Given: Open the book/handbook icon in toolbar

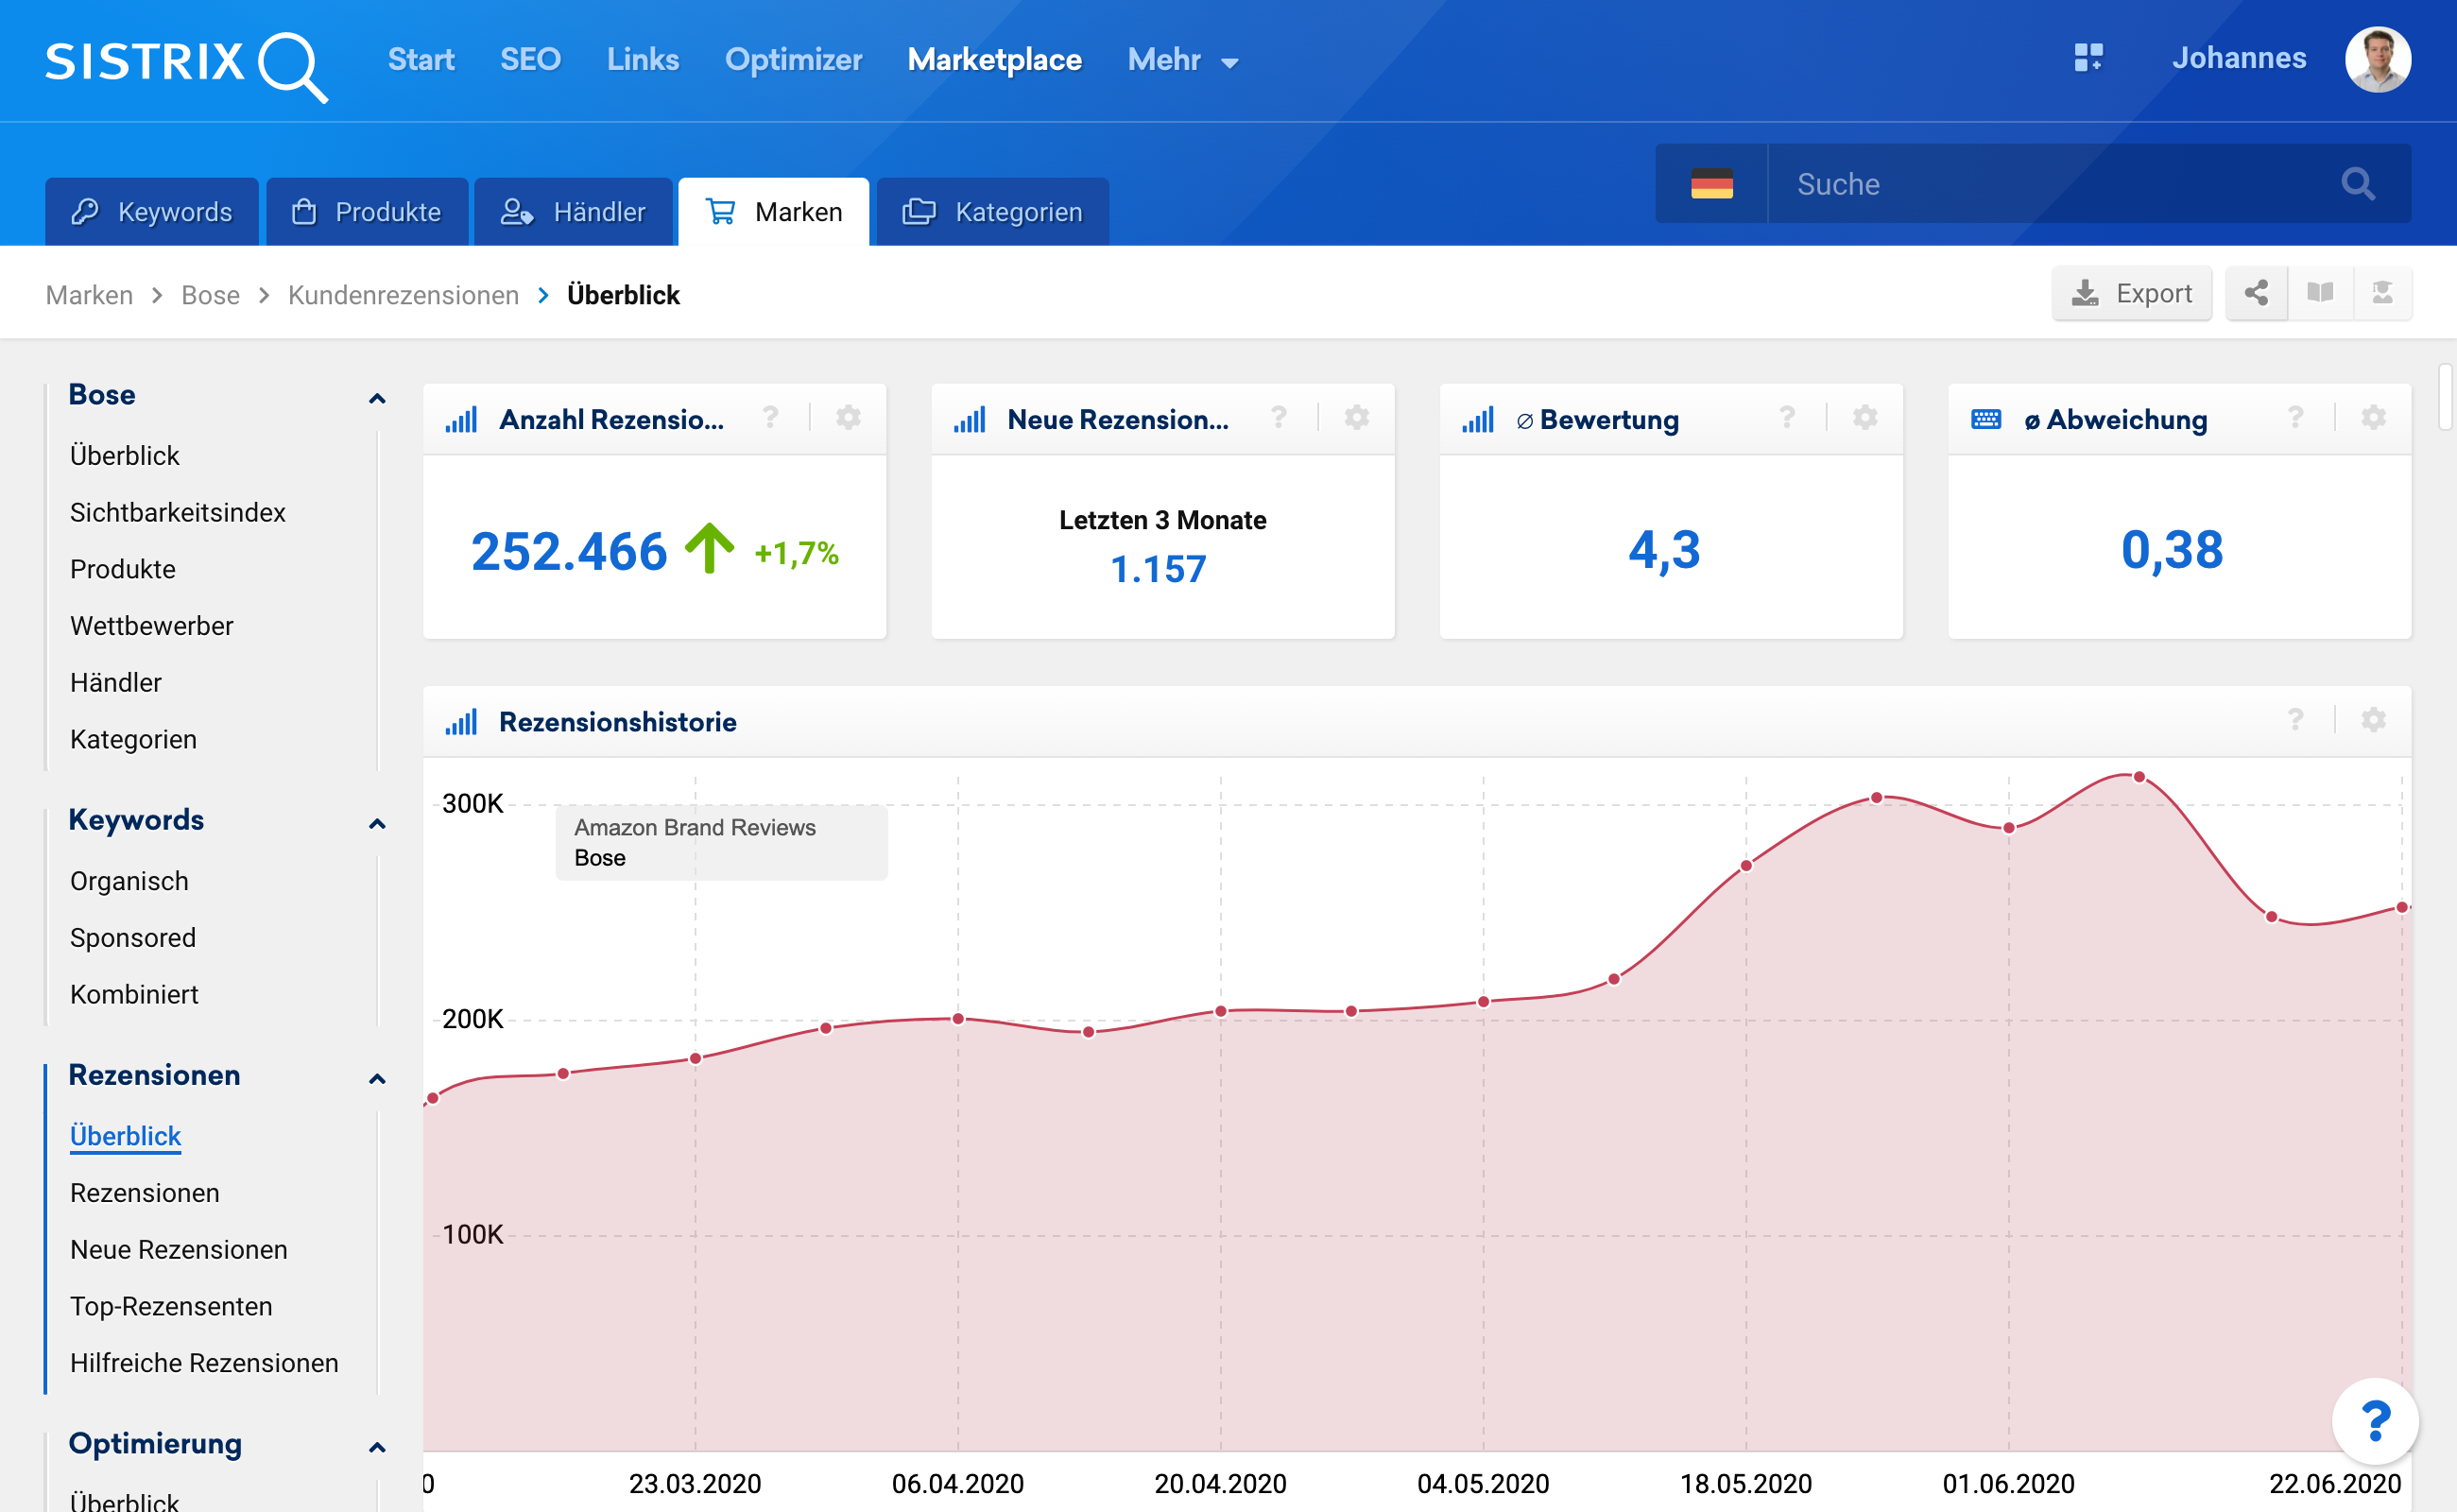Looking at the screenshot, I should pyautogui.click(x=2320, y=293).
